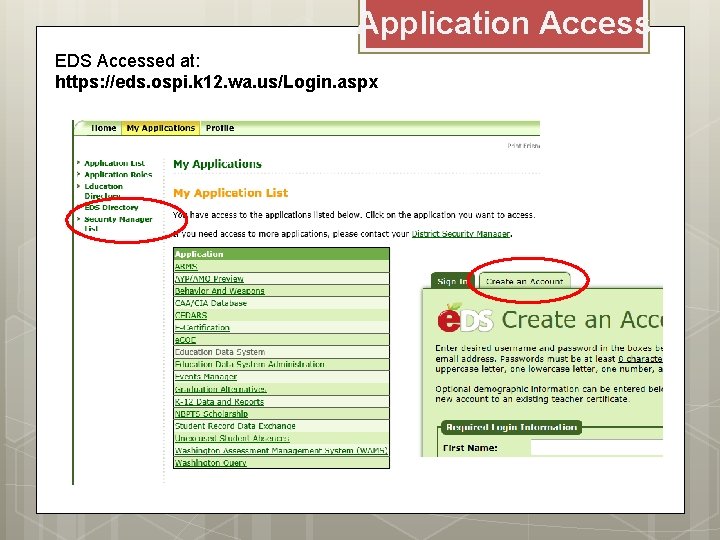
Task: Open the Home tab
Action: click(x=103, y=128)
